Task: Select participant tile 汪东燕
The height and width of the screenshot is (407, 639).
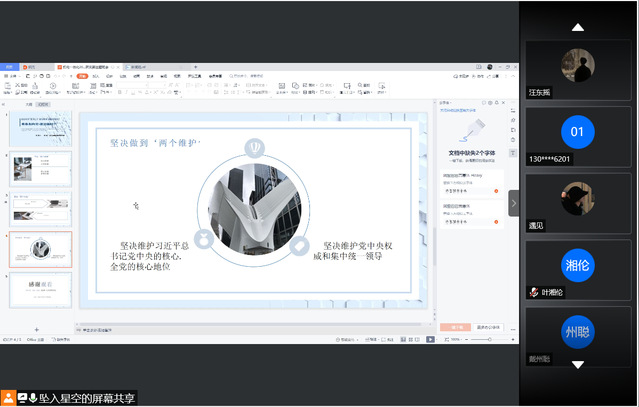Action: 576,68
